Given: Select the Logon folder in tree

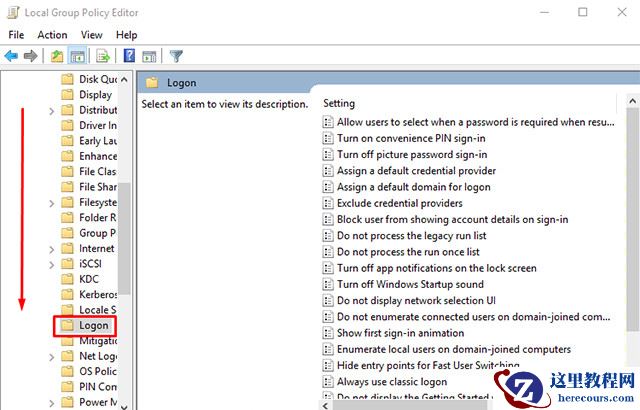Looking at the screenshot, I should [85, 326].
